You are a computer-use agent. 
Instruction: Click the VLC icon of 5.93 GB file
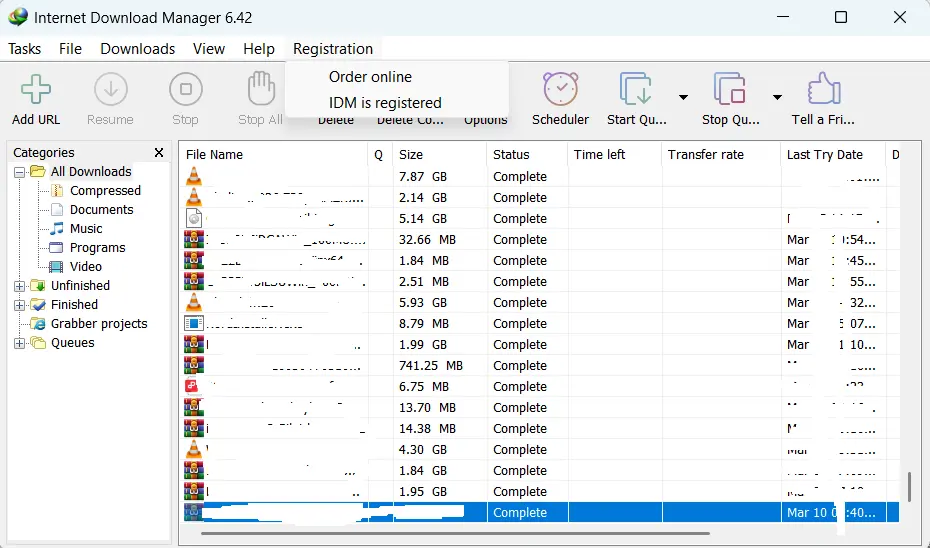pos(193,302)
